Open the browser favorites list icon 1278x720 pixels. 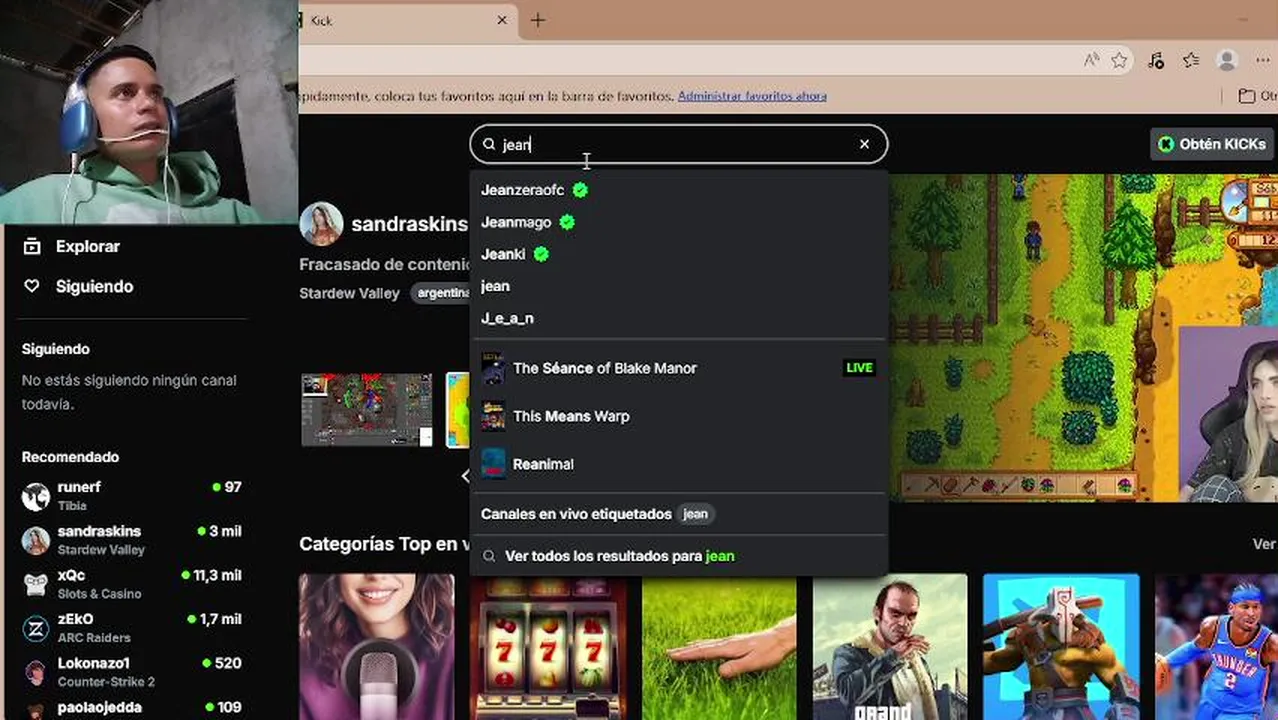coord(1191,61)
